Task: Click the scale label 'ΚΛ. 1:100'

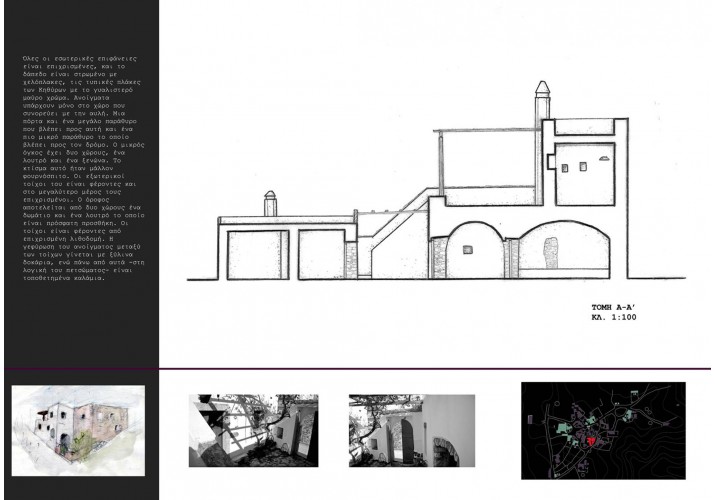Action: click(614, 318)
